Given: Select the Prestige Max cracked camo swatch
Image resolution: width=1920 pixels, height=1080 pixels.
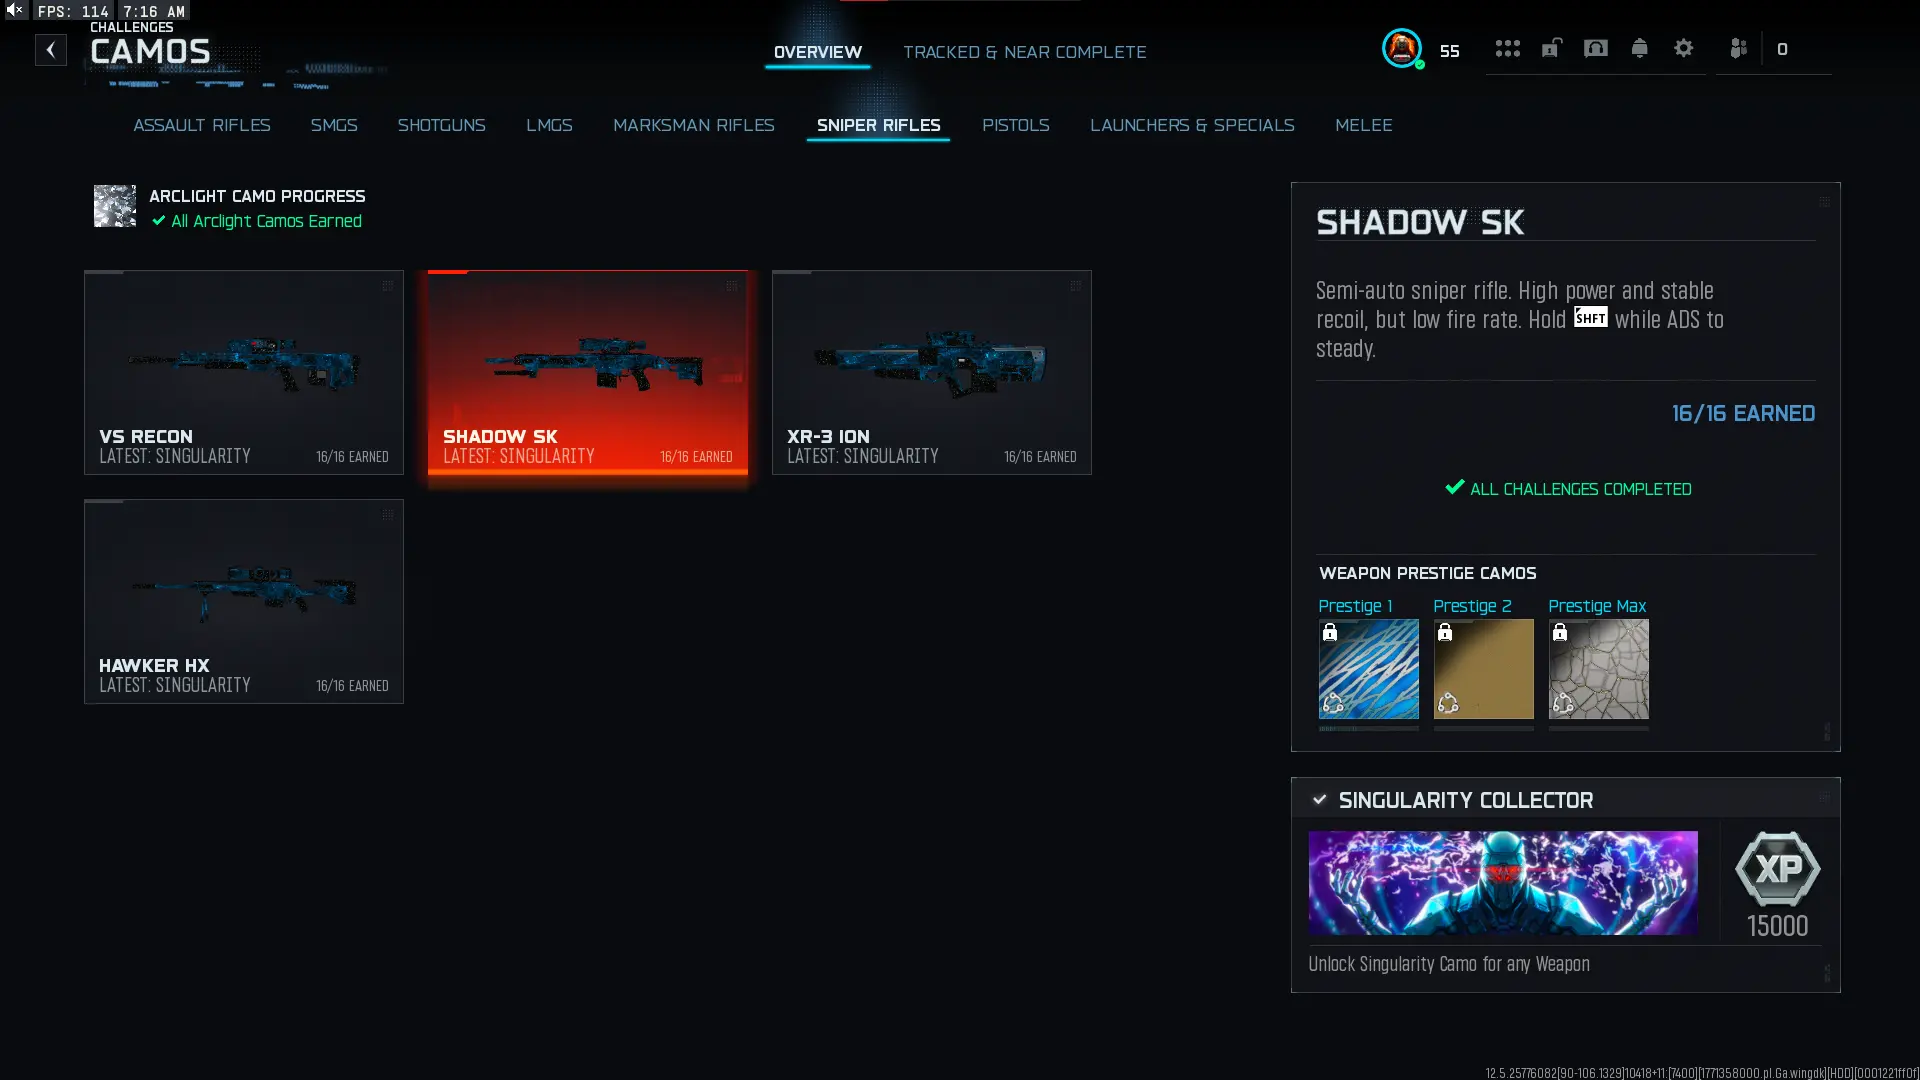Looking at the screenshot, I should pos(1598,669).
